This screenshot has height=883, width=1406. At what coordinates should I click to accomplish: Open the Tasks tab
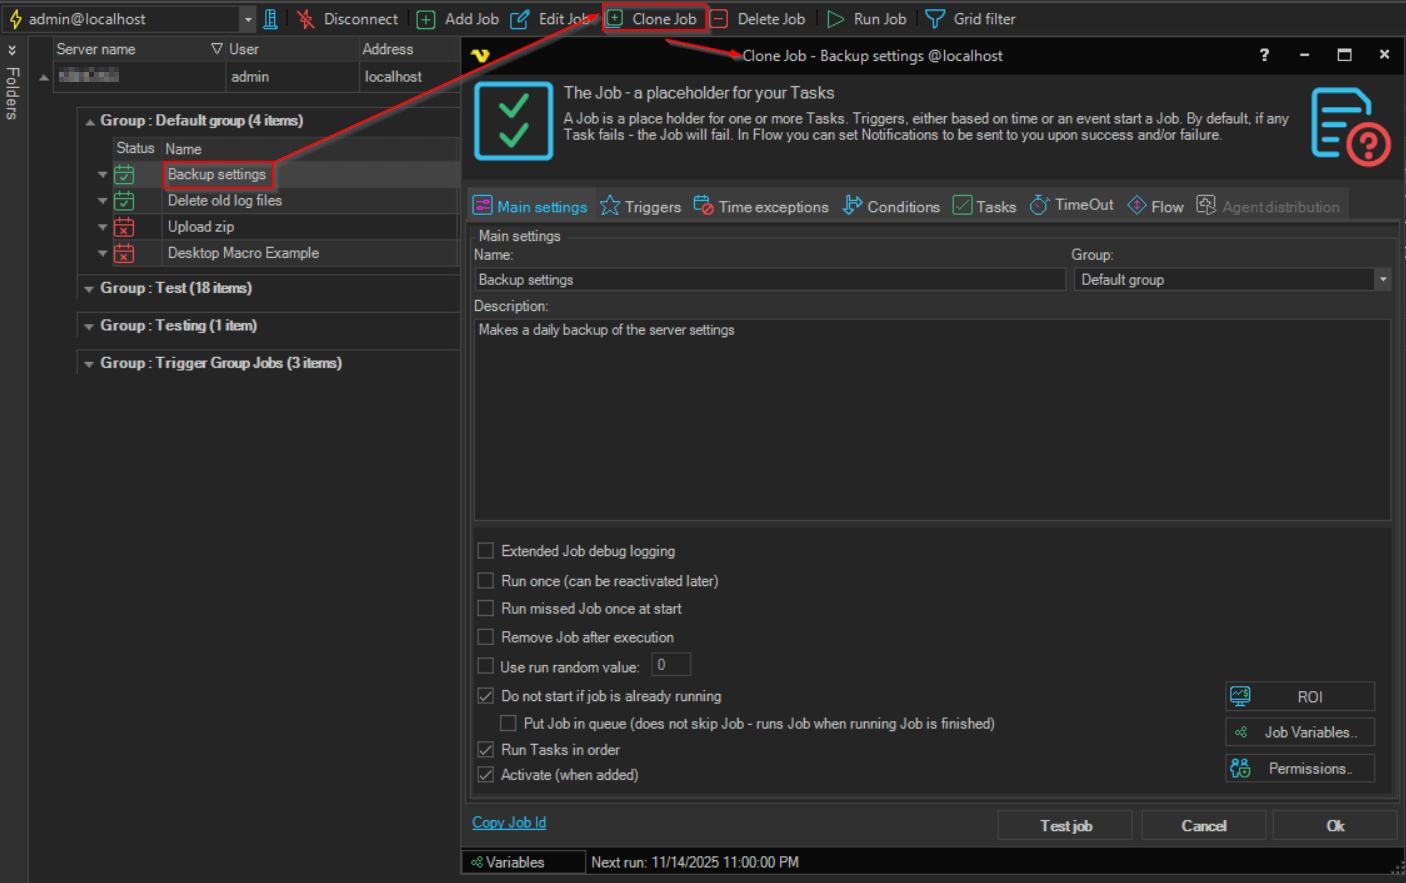(984, 206)
